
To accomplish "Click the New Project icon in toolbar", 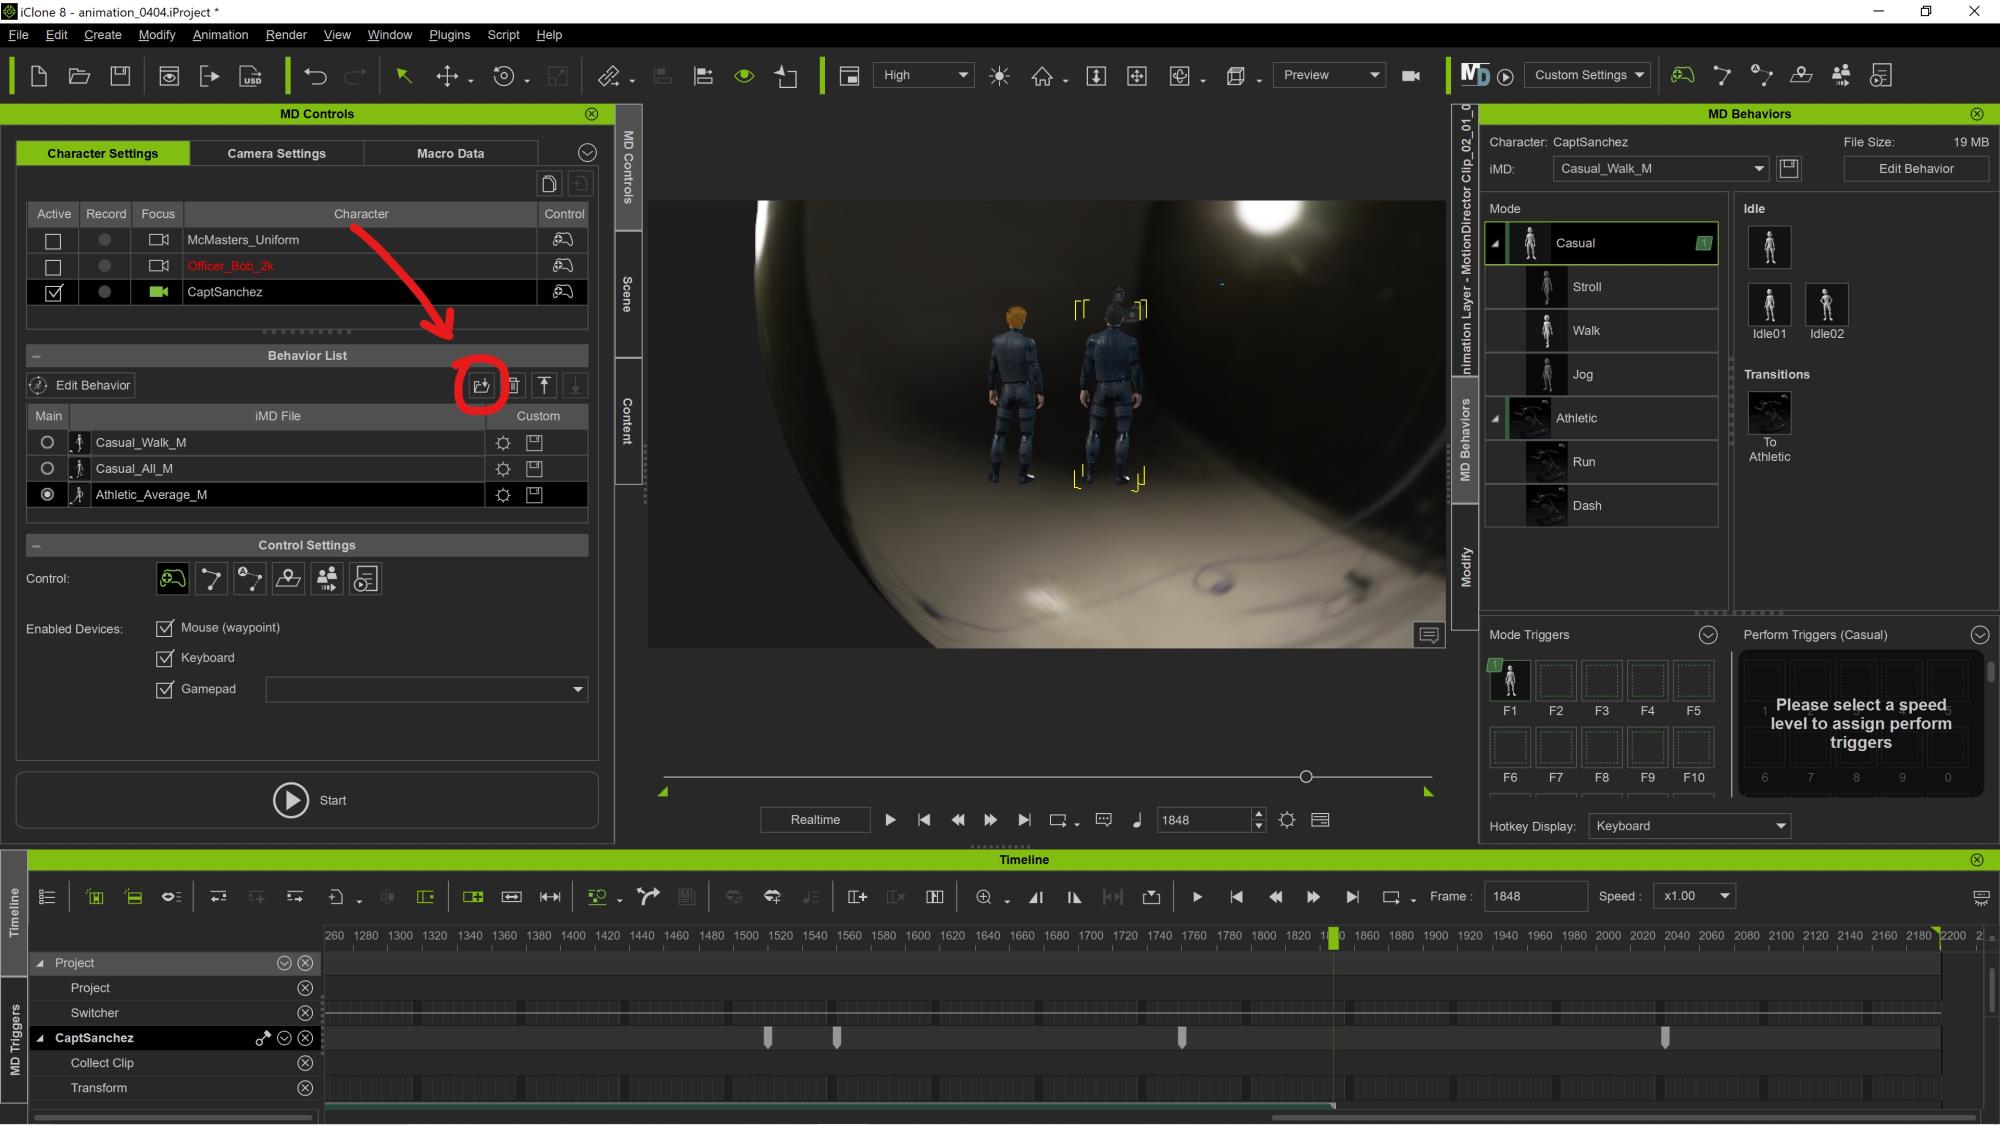I will pos(39,76).
